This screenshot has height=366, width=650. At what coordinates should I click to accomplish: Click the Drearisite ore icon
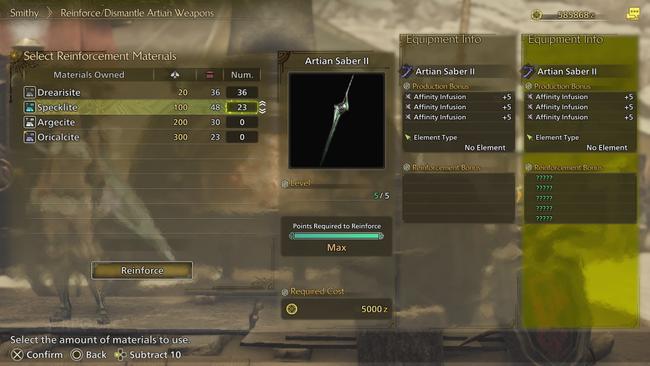pos(29,92)
